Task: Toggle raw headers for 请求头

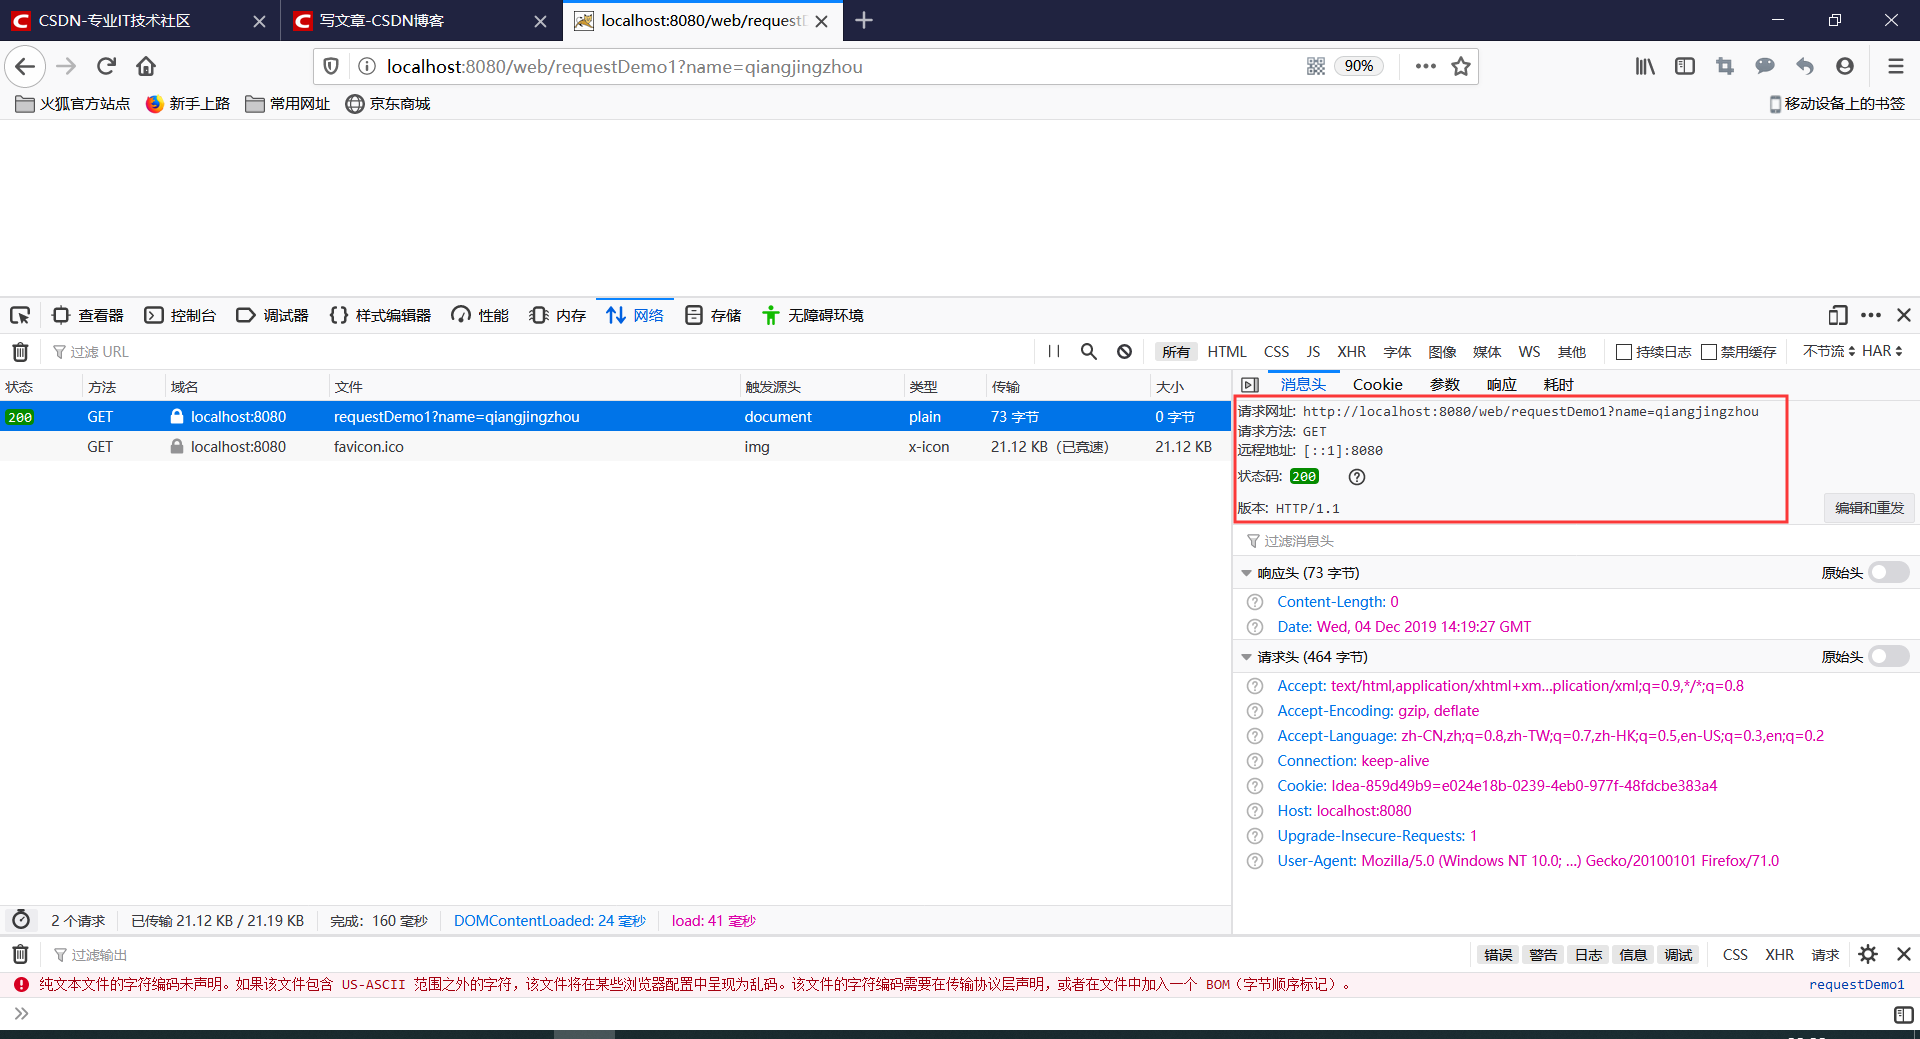Action: coord(1889,656)
